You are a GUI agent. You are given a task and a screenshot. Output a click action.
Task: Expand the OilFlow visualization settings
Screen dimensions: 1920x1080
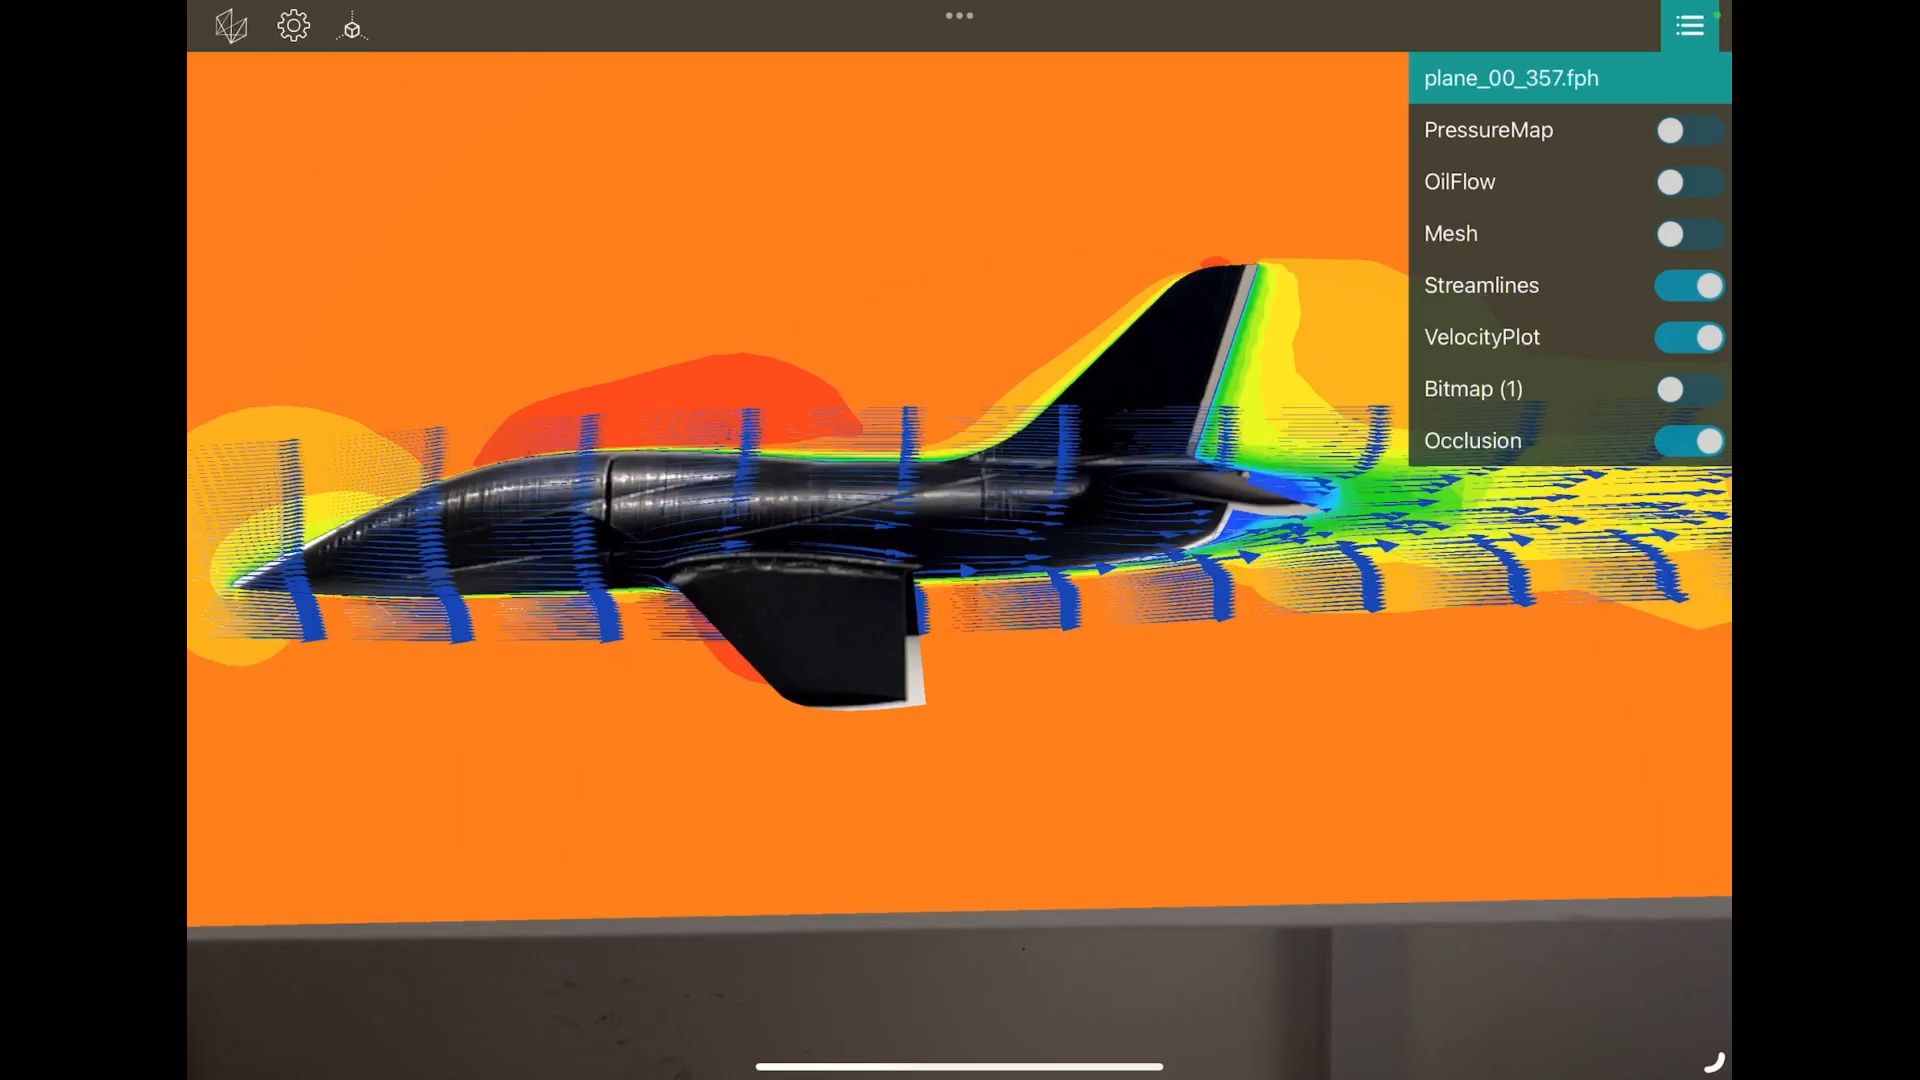(1460, 181)
